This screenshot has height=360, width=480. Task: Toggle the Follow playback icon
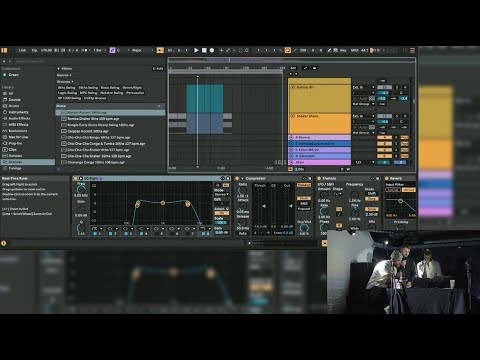pos(160,50)
